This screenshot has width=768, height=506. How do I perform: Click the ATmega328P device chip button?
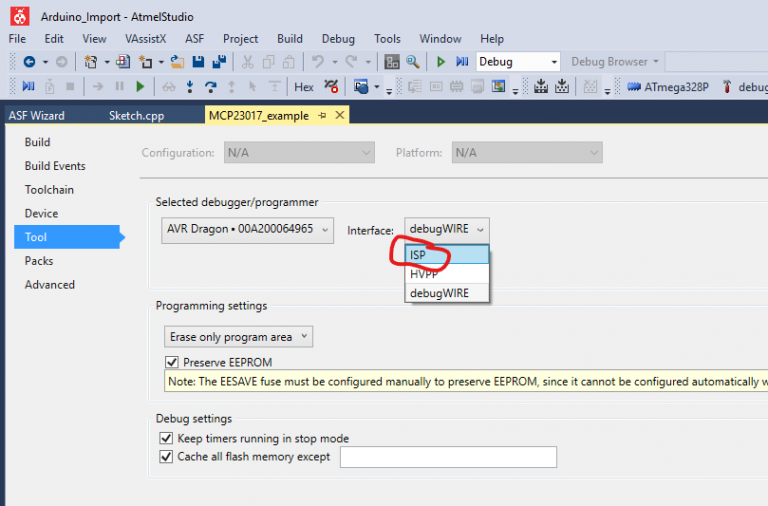(670, 87)
